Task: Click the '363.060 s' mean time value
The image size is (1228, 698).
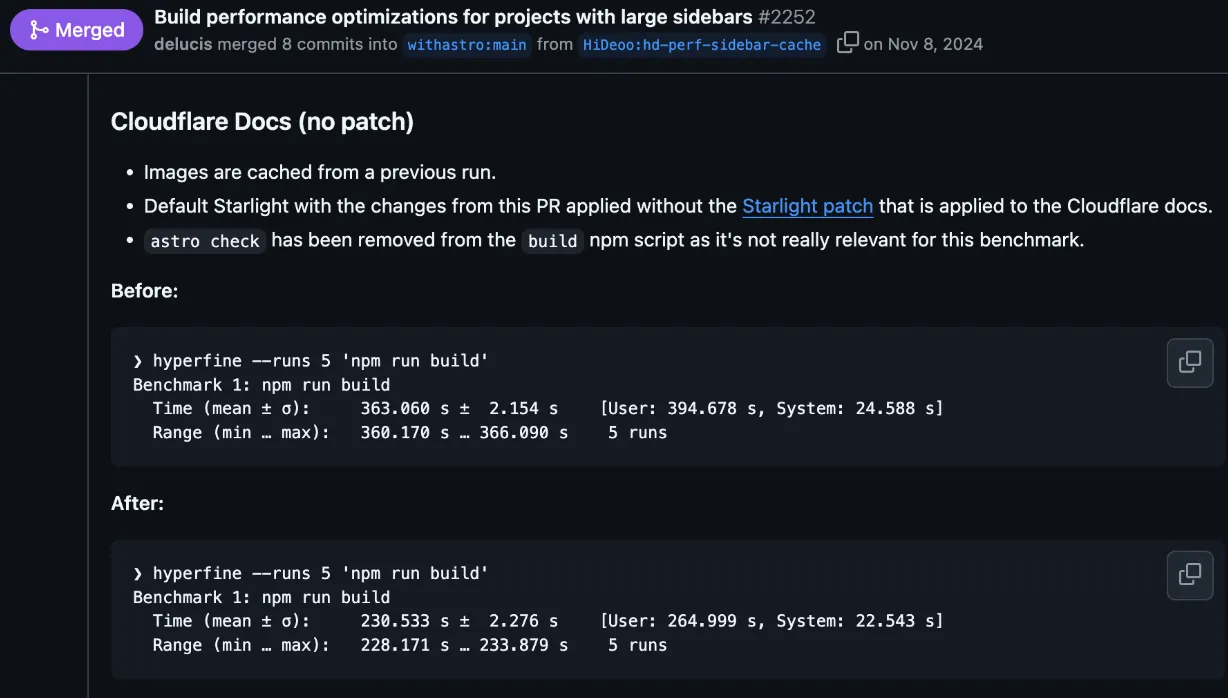Action: pyautogui.click(x=406, y=408)
